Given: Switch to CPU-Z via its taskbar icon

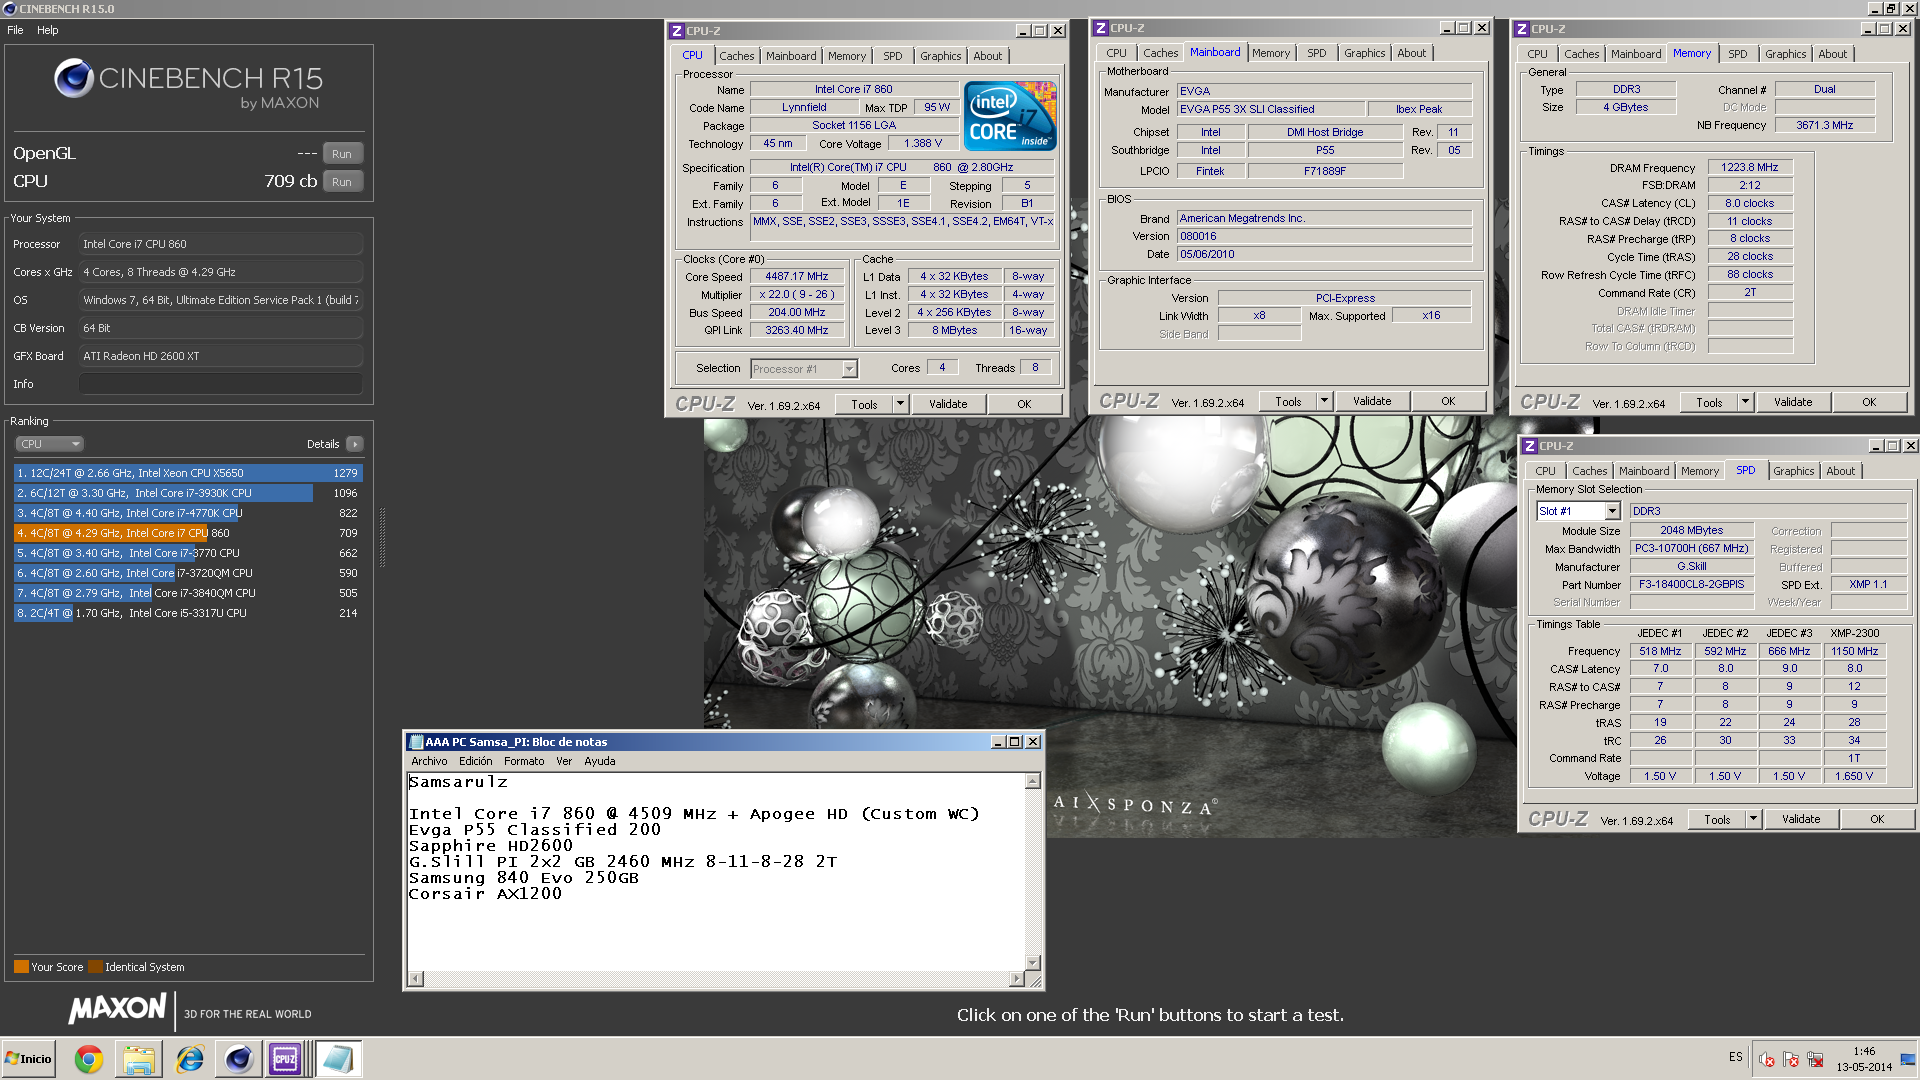Looking at the screenshot, I should point(285,1059).
